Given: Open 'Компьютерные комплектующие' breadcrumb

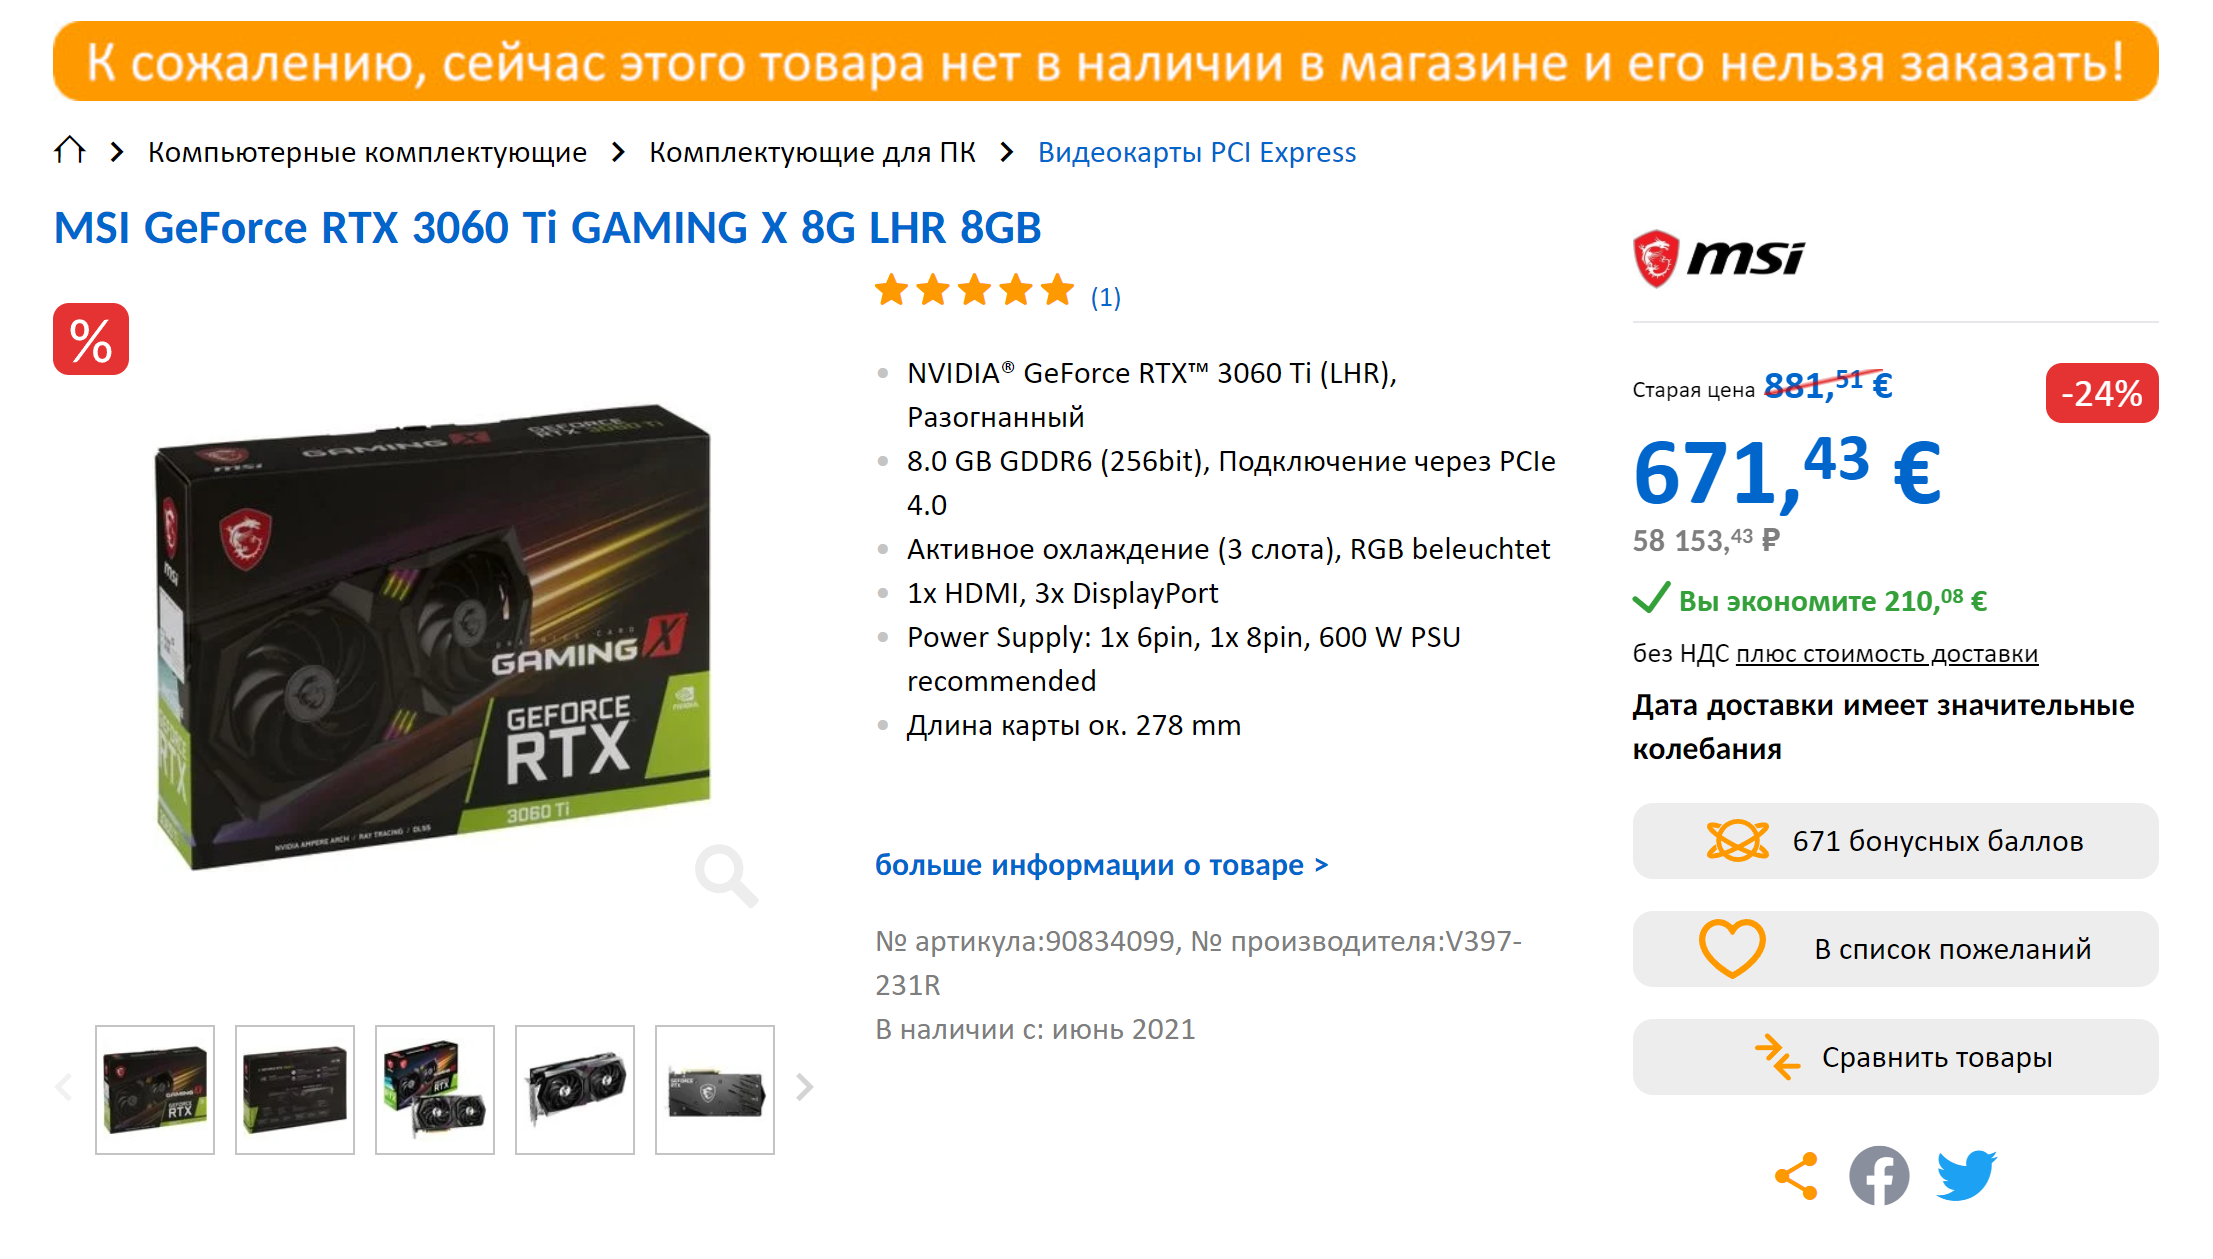Looking at the screenshot, I should pyautogui.click(x=367, y=152).
